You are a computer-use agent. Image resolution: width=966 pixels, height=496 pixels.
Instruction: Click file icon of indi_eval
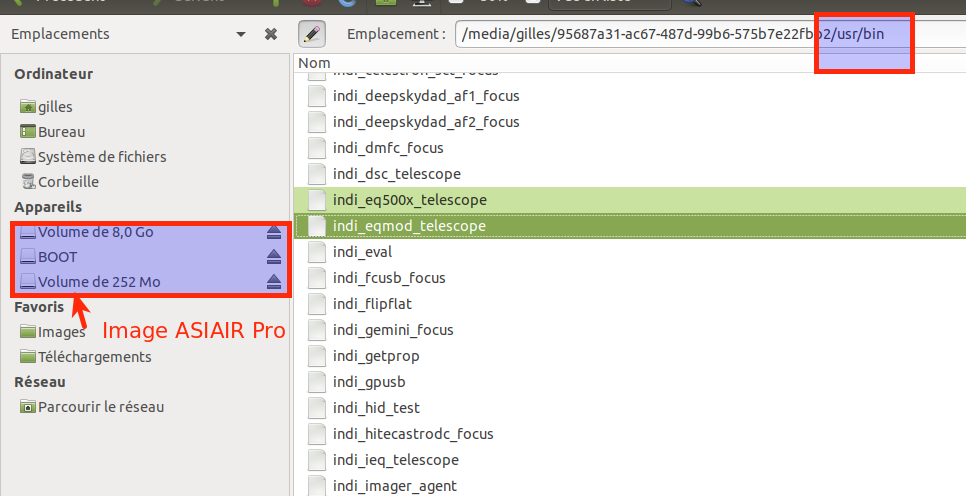[317, 252]
